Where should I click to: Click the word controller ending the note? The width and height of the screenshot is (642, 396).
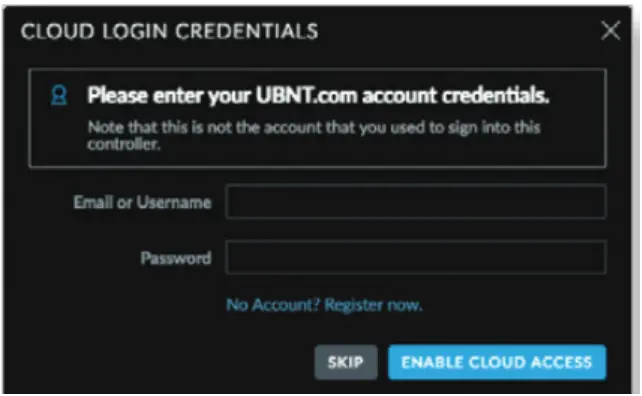124,144
